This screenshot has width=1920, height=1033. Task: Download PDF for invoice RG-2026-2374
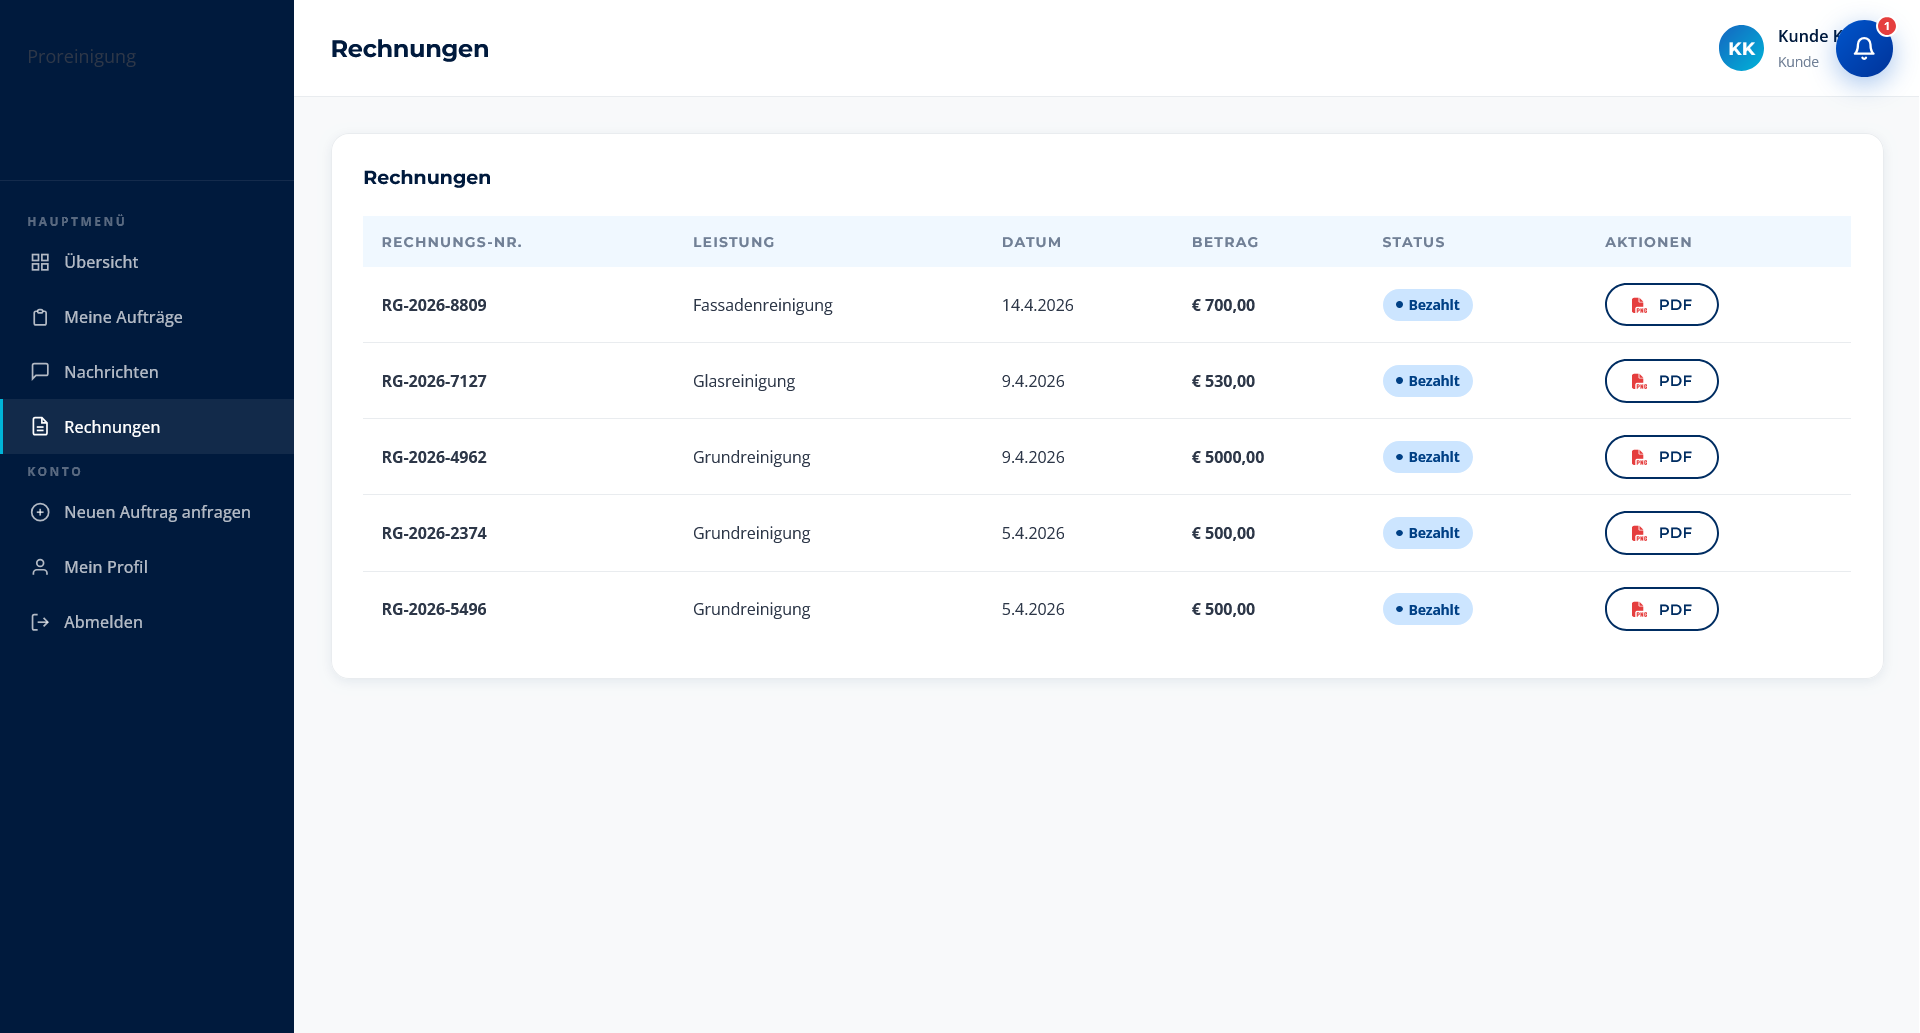(x=1661, y=533)
